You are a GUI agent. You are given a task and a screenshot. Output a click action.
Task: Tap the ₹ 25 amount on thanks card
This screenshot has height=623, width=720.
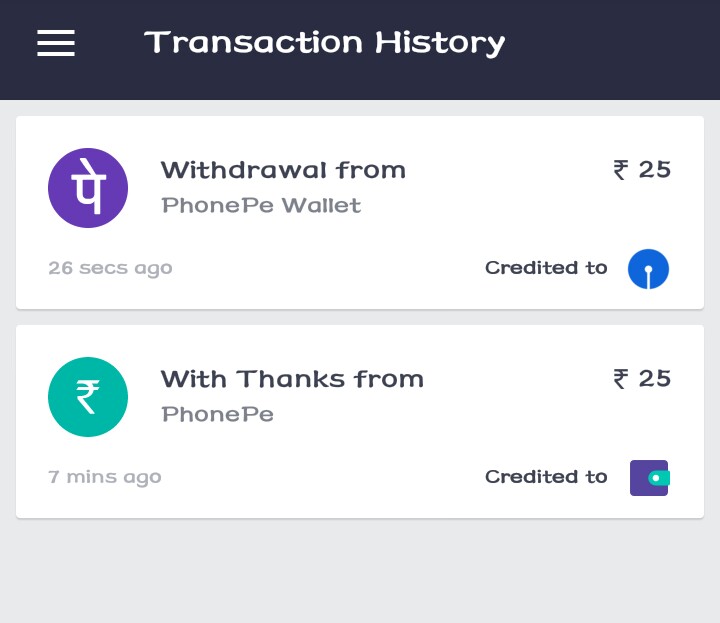coord(642,379)
